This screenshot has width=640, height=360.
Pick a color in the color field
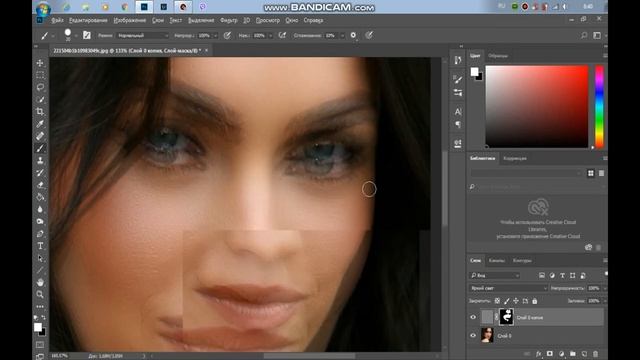537,107
